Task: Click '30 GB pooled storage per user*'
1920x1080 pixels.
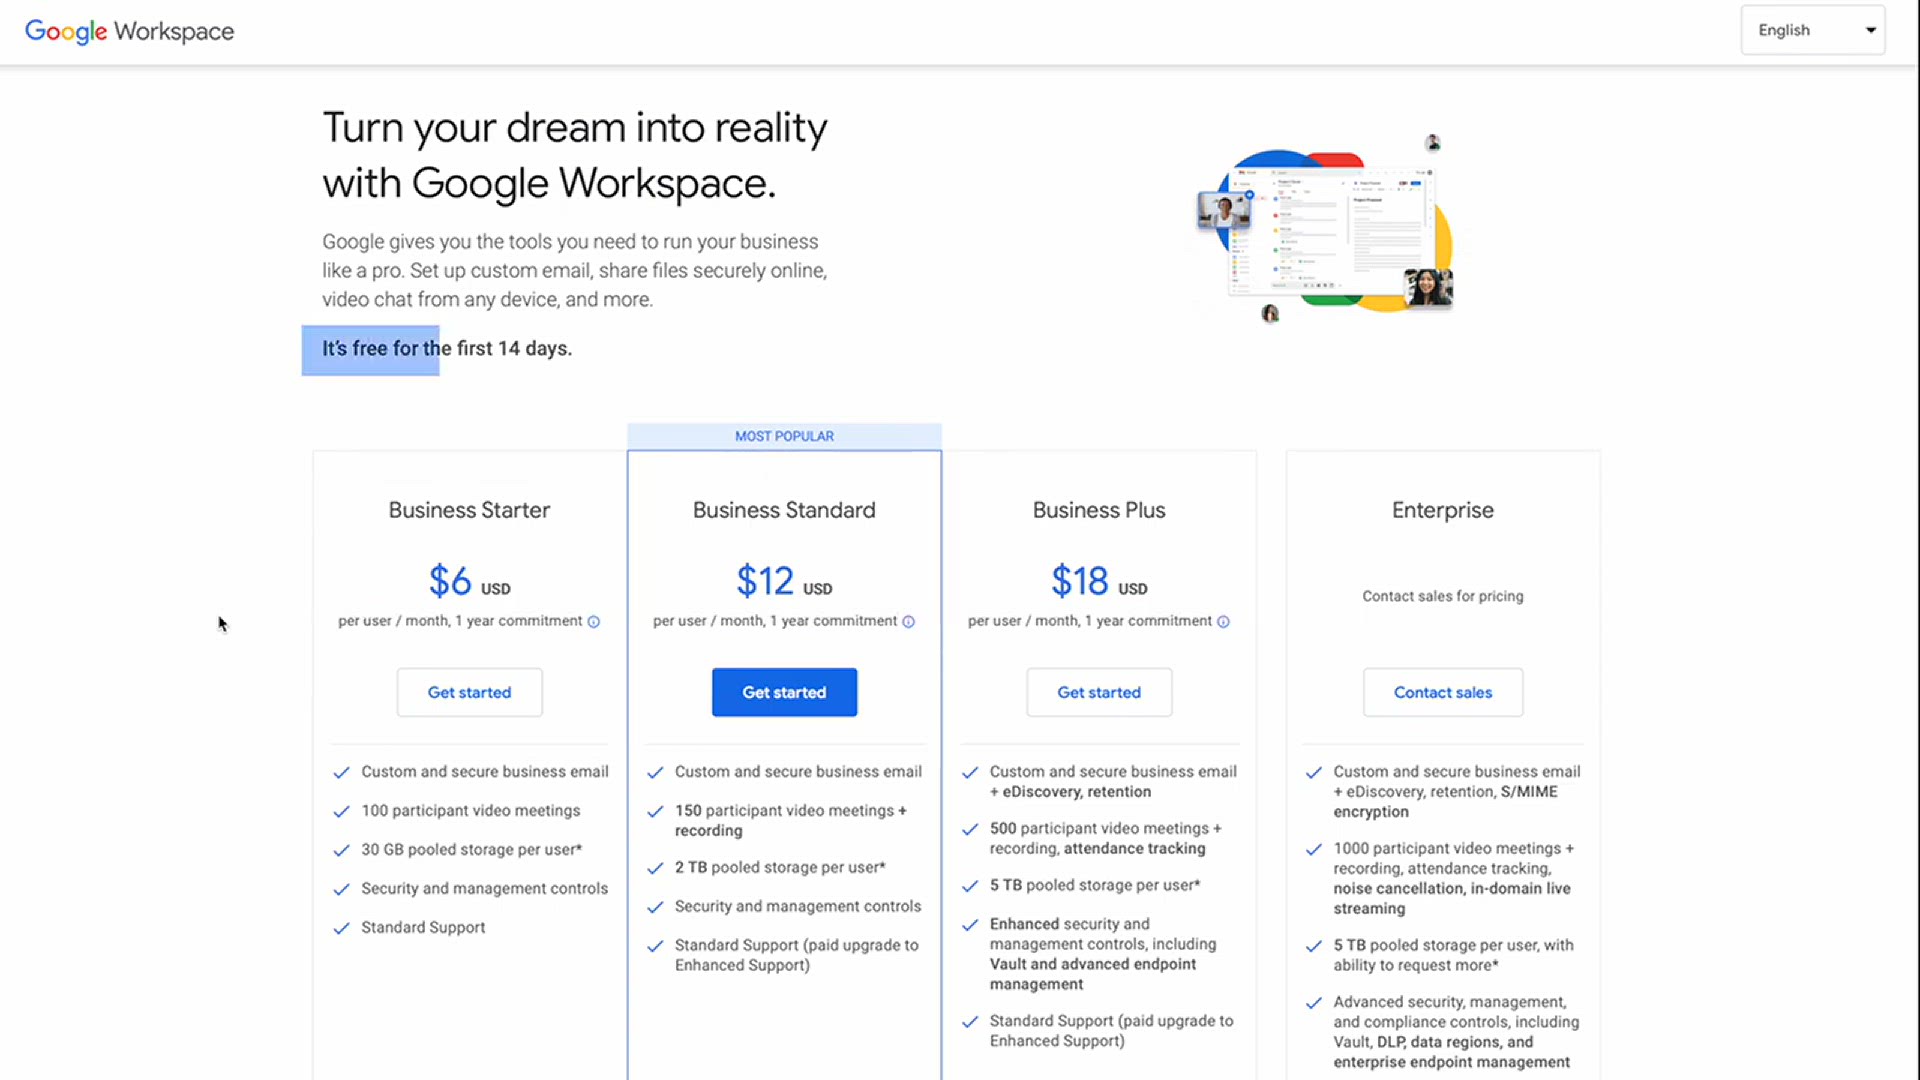Action: [472, 850]
